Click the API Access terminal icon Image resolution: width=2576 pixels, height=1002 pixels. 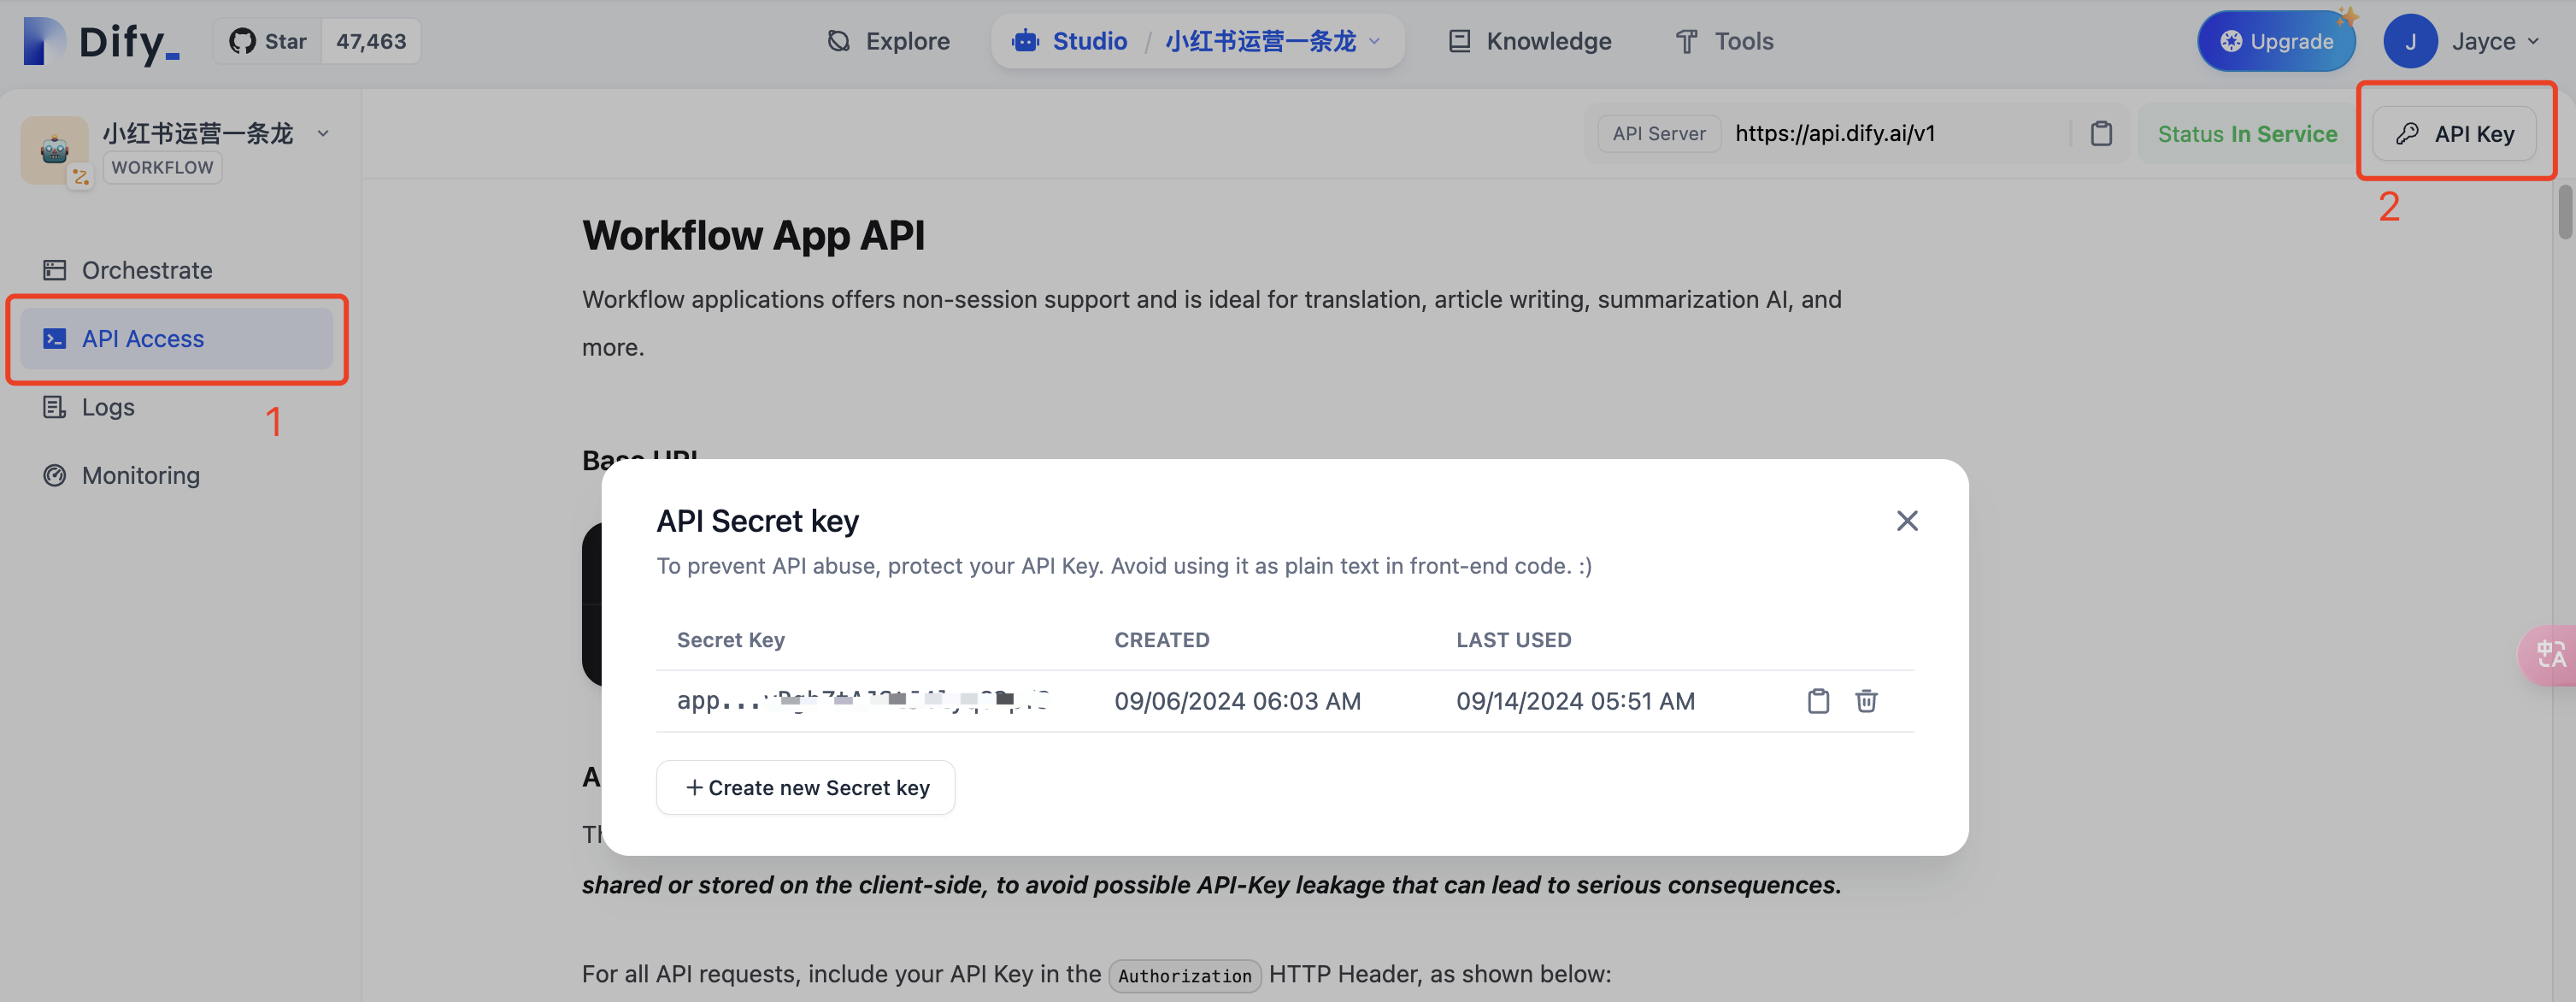click(x=54, y=339)
